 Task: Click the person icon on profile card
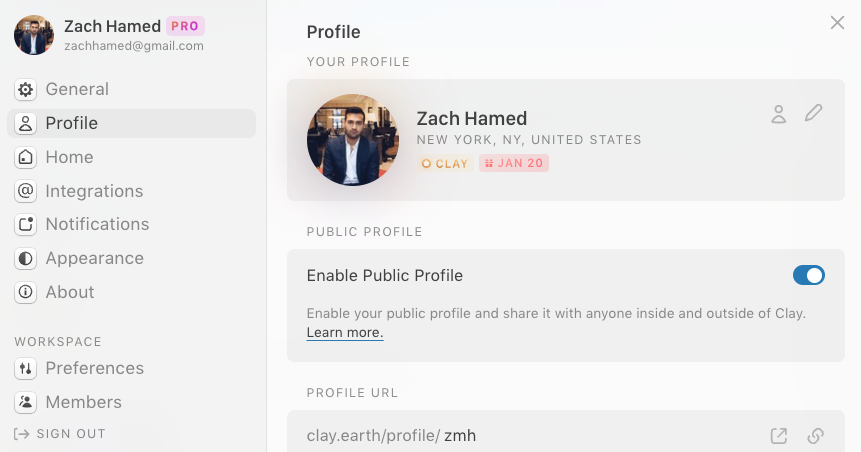click(778, 114)
